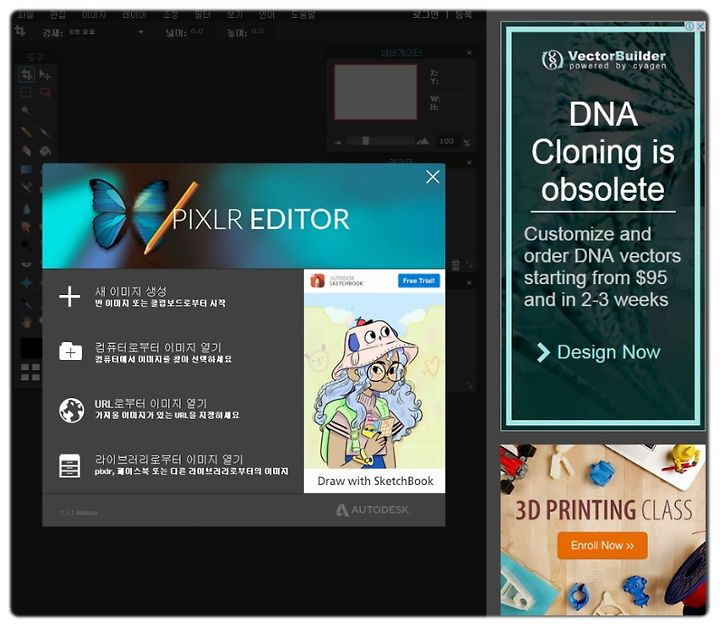Select the blue Bloat tool
The width and height of the screenshot is (720, 627).
[26, 282]
